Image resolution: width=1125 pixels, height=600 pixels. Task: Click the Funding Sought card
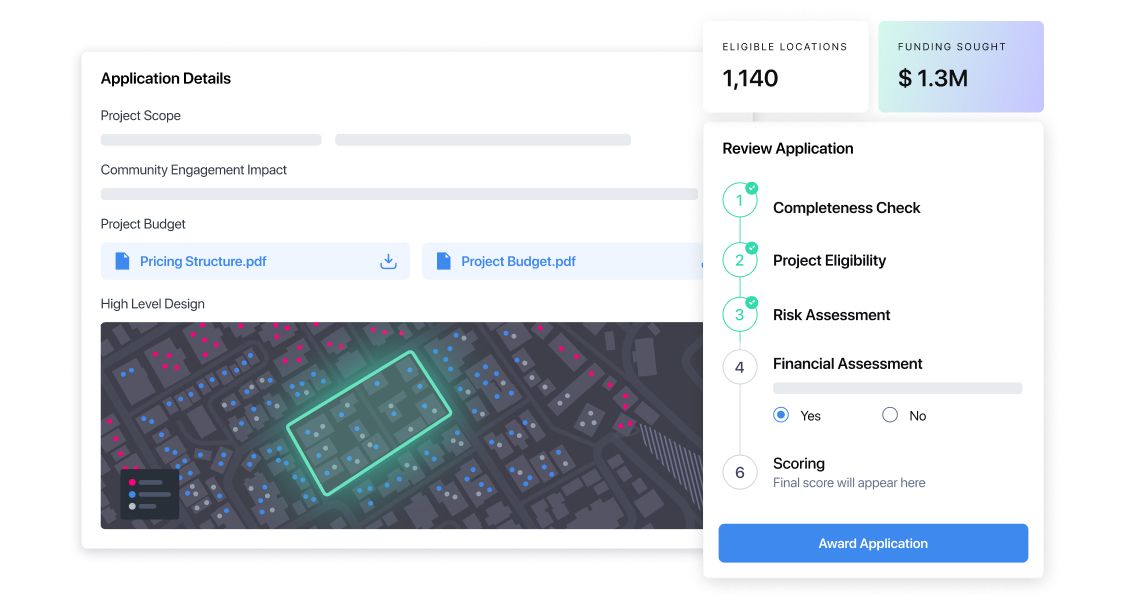point(961,67)
